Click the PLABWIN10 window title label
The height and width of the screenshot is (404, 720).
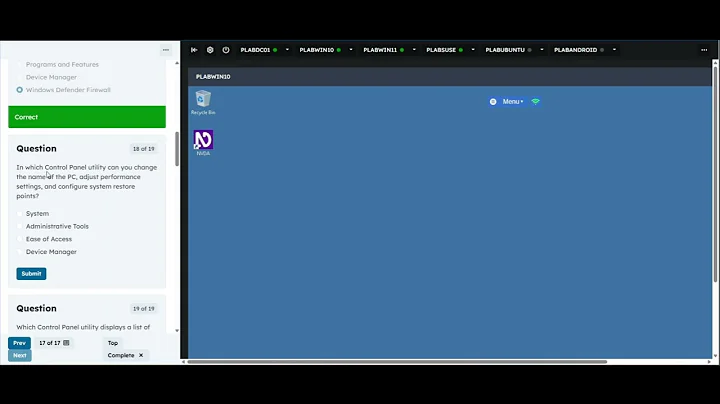pos(213,77)
